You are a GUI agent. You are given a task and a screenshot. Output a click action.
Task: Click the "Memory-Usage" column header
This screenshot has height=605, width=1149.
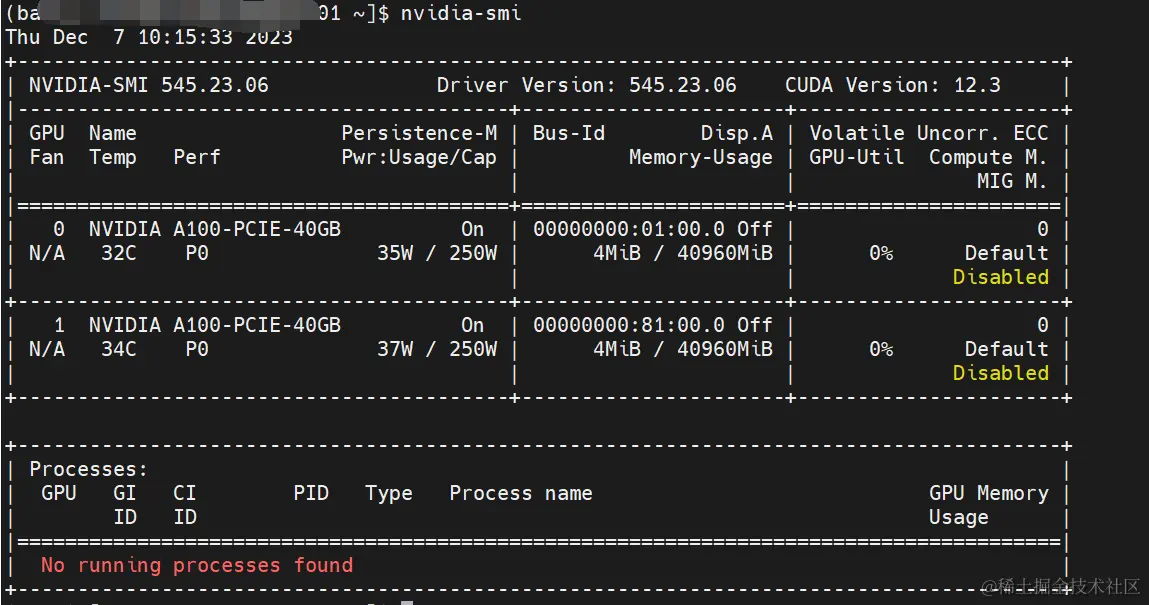[701, 157]
